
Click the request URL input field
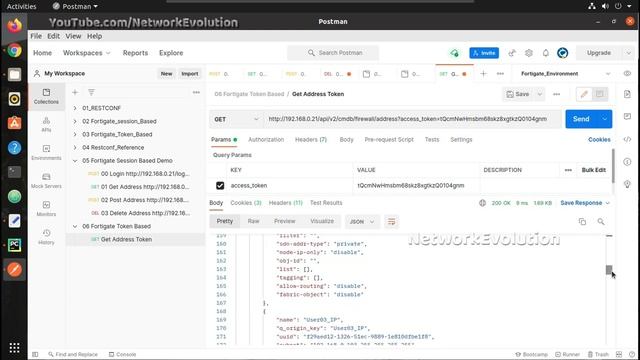click(x=412, y=119)
